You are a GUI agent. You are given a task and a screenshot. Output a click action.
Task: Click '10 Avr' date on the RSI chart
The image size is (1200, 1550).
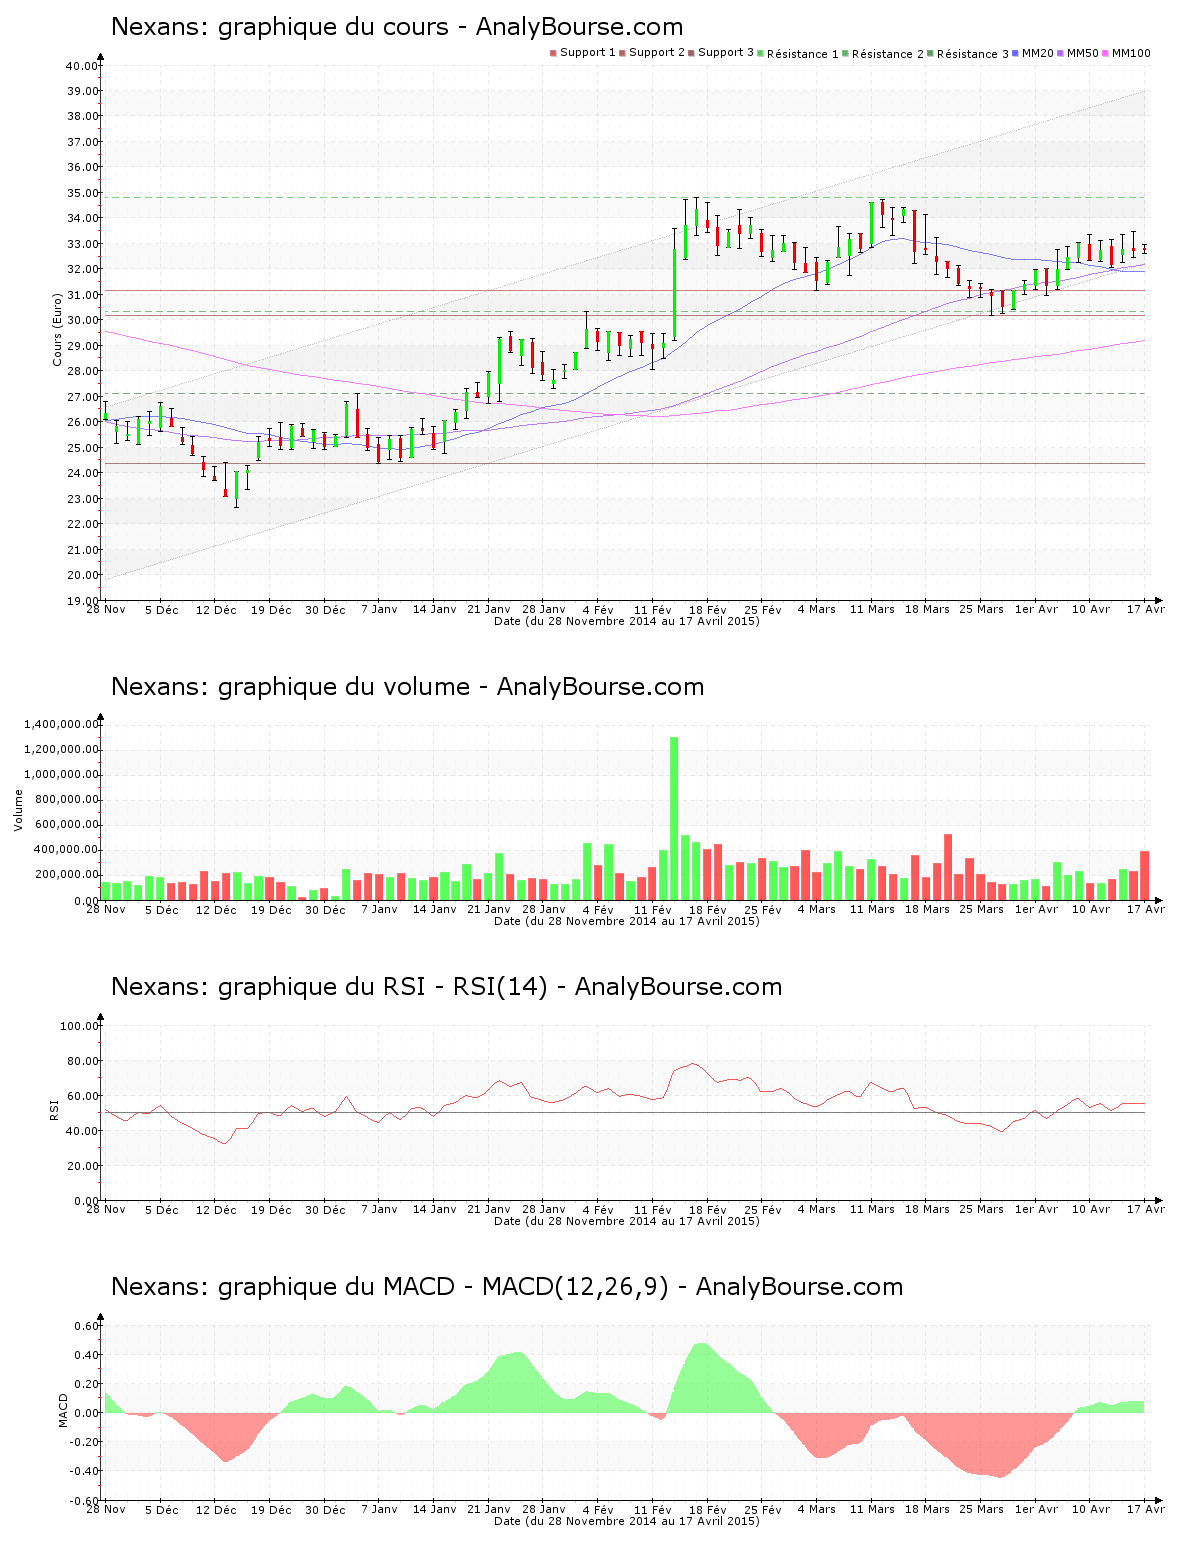coord(1091,1209)
